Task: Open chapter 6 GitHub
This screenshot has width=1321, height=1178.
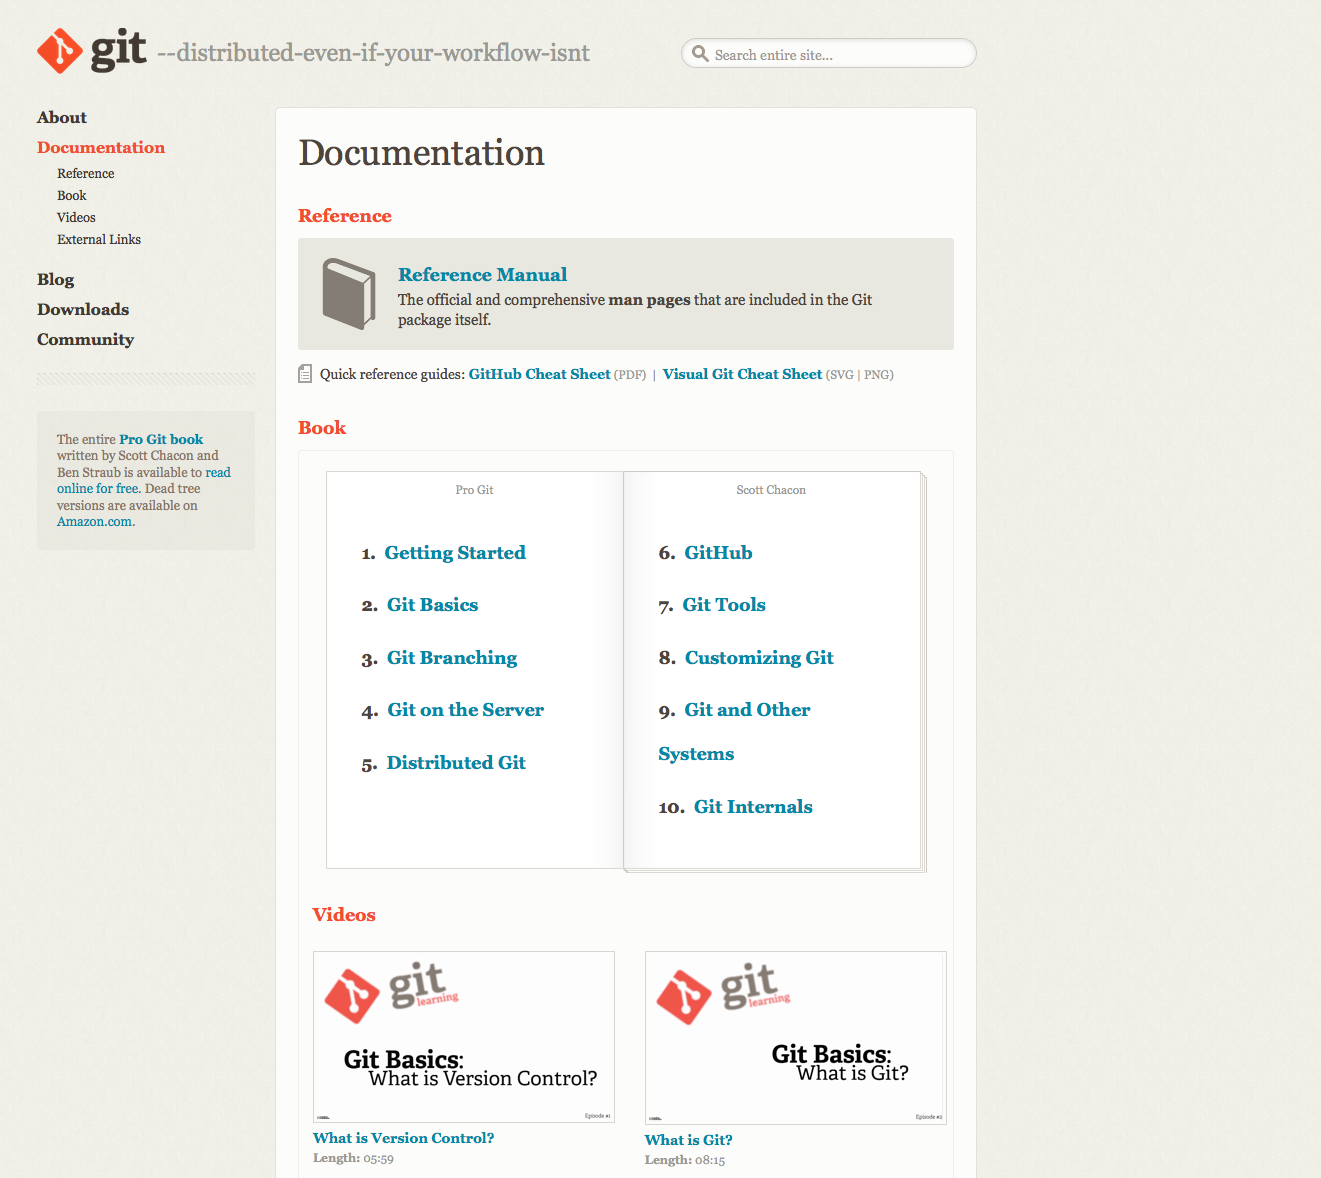Action: coord(718,553)
